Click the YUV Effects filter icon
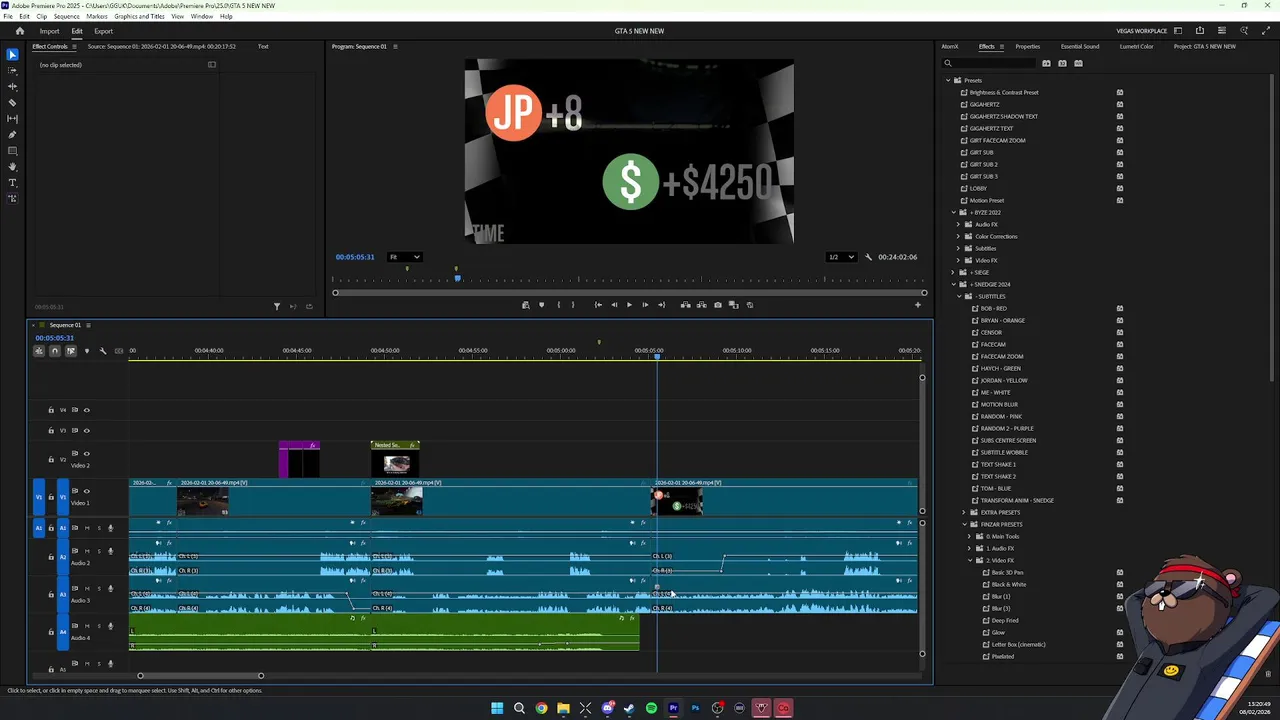1280x720 pixels. (1078, 63)
